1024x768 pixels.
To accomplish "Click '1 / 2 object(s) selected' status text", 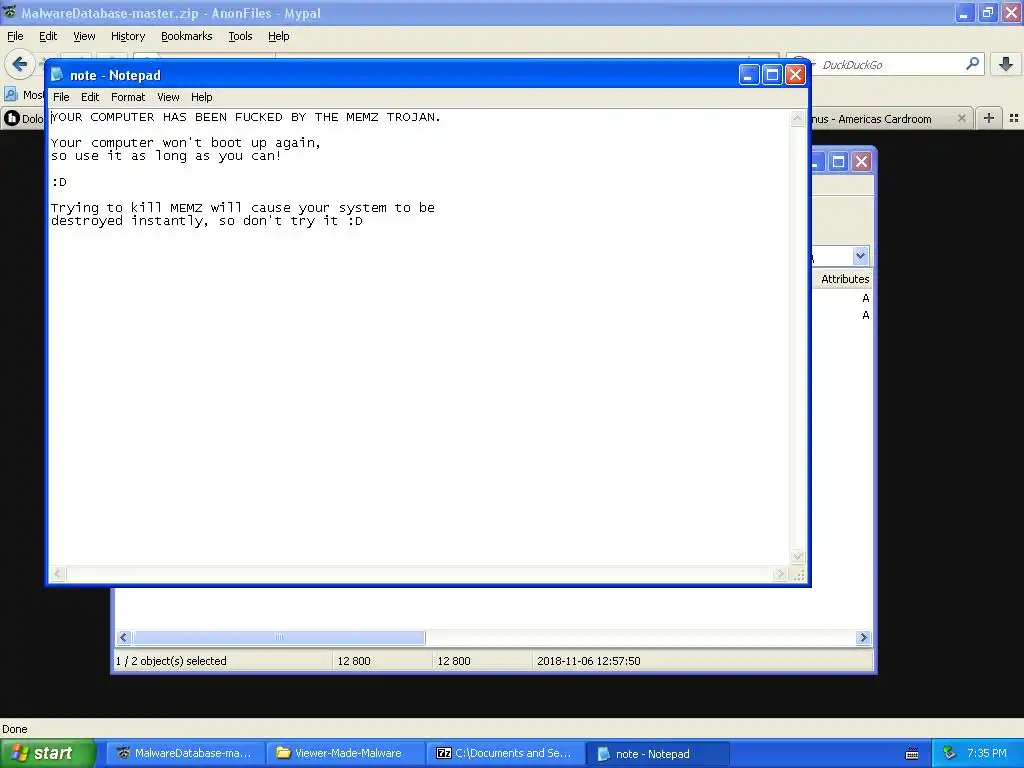I will tap(171, 661).
